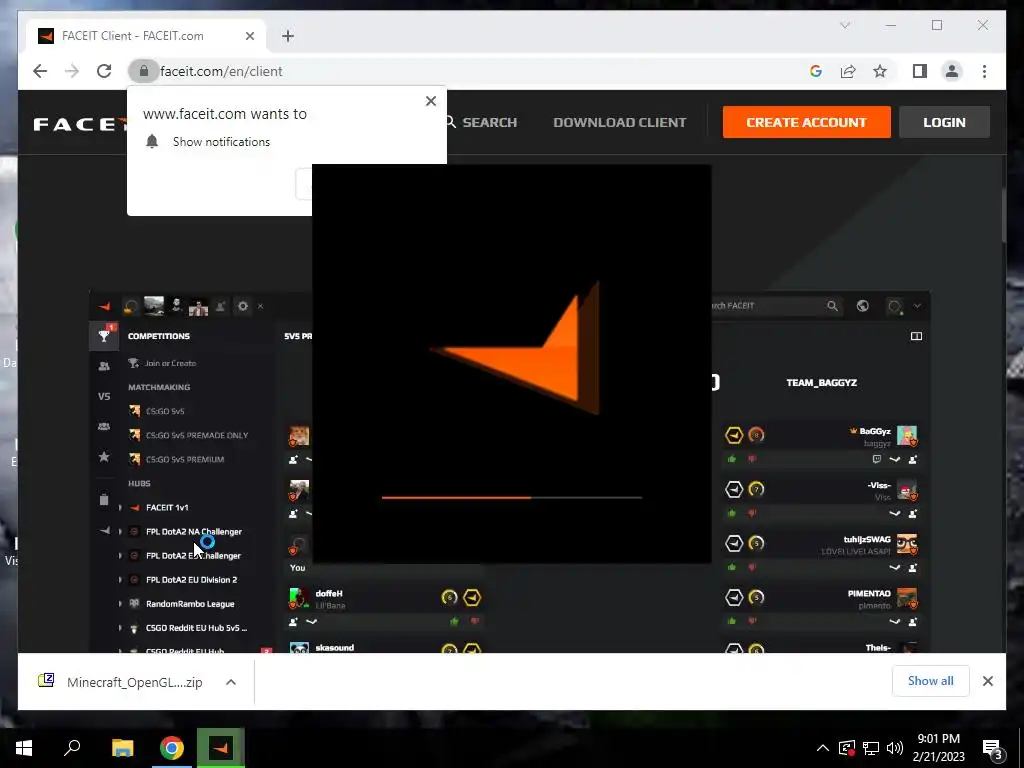This screenshot has width=1024, height=768.
Task: Thumbs up the BaGGyz player
Action: 731,459
